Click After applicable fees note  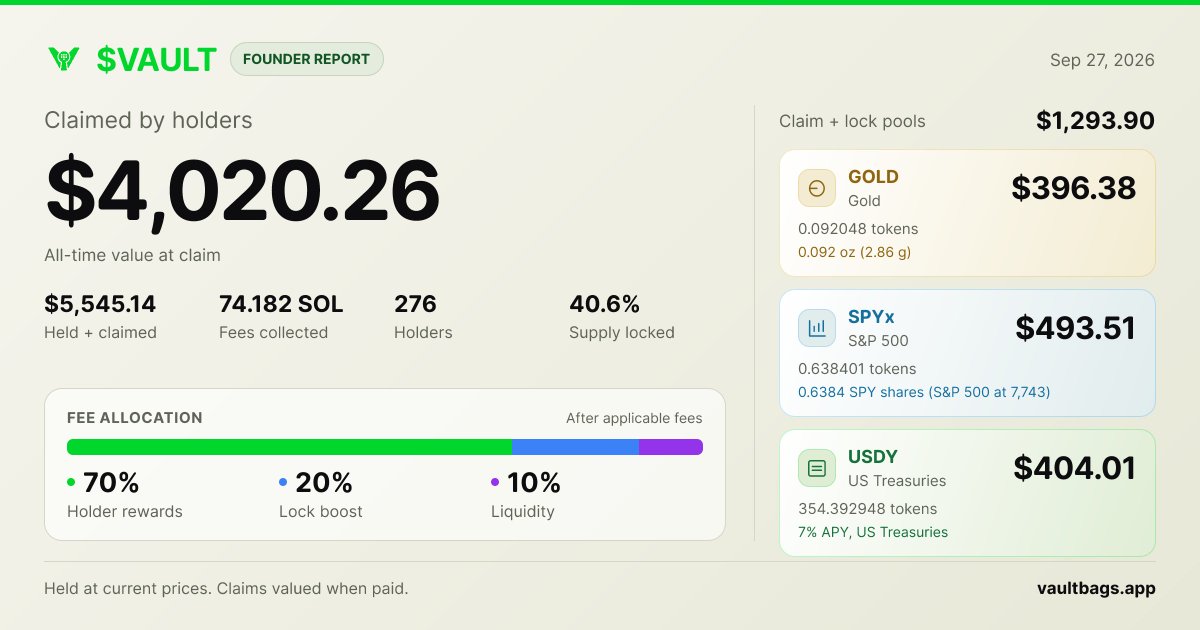(x=634, y=418)
